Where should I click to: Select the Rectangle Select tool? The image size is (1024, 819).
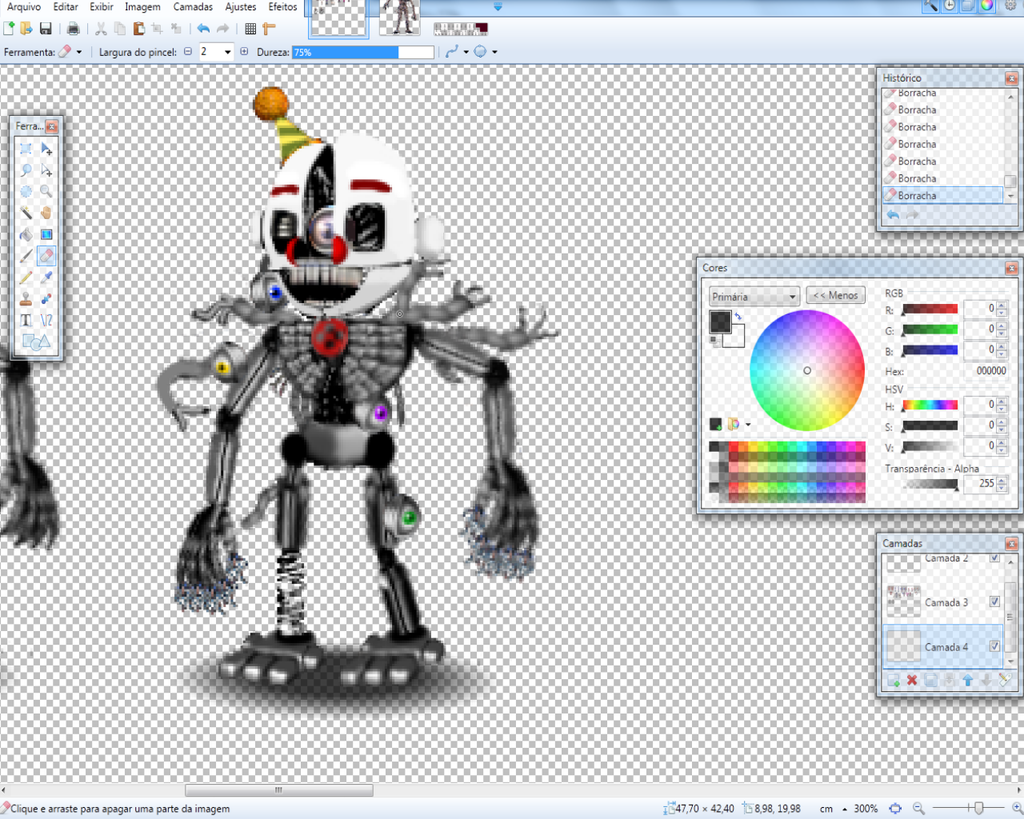coord(26,149)
